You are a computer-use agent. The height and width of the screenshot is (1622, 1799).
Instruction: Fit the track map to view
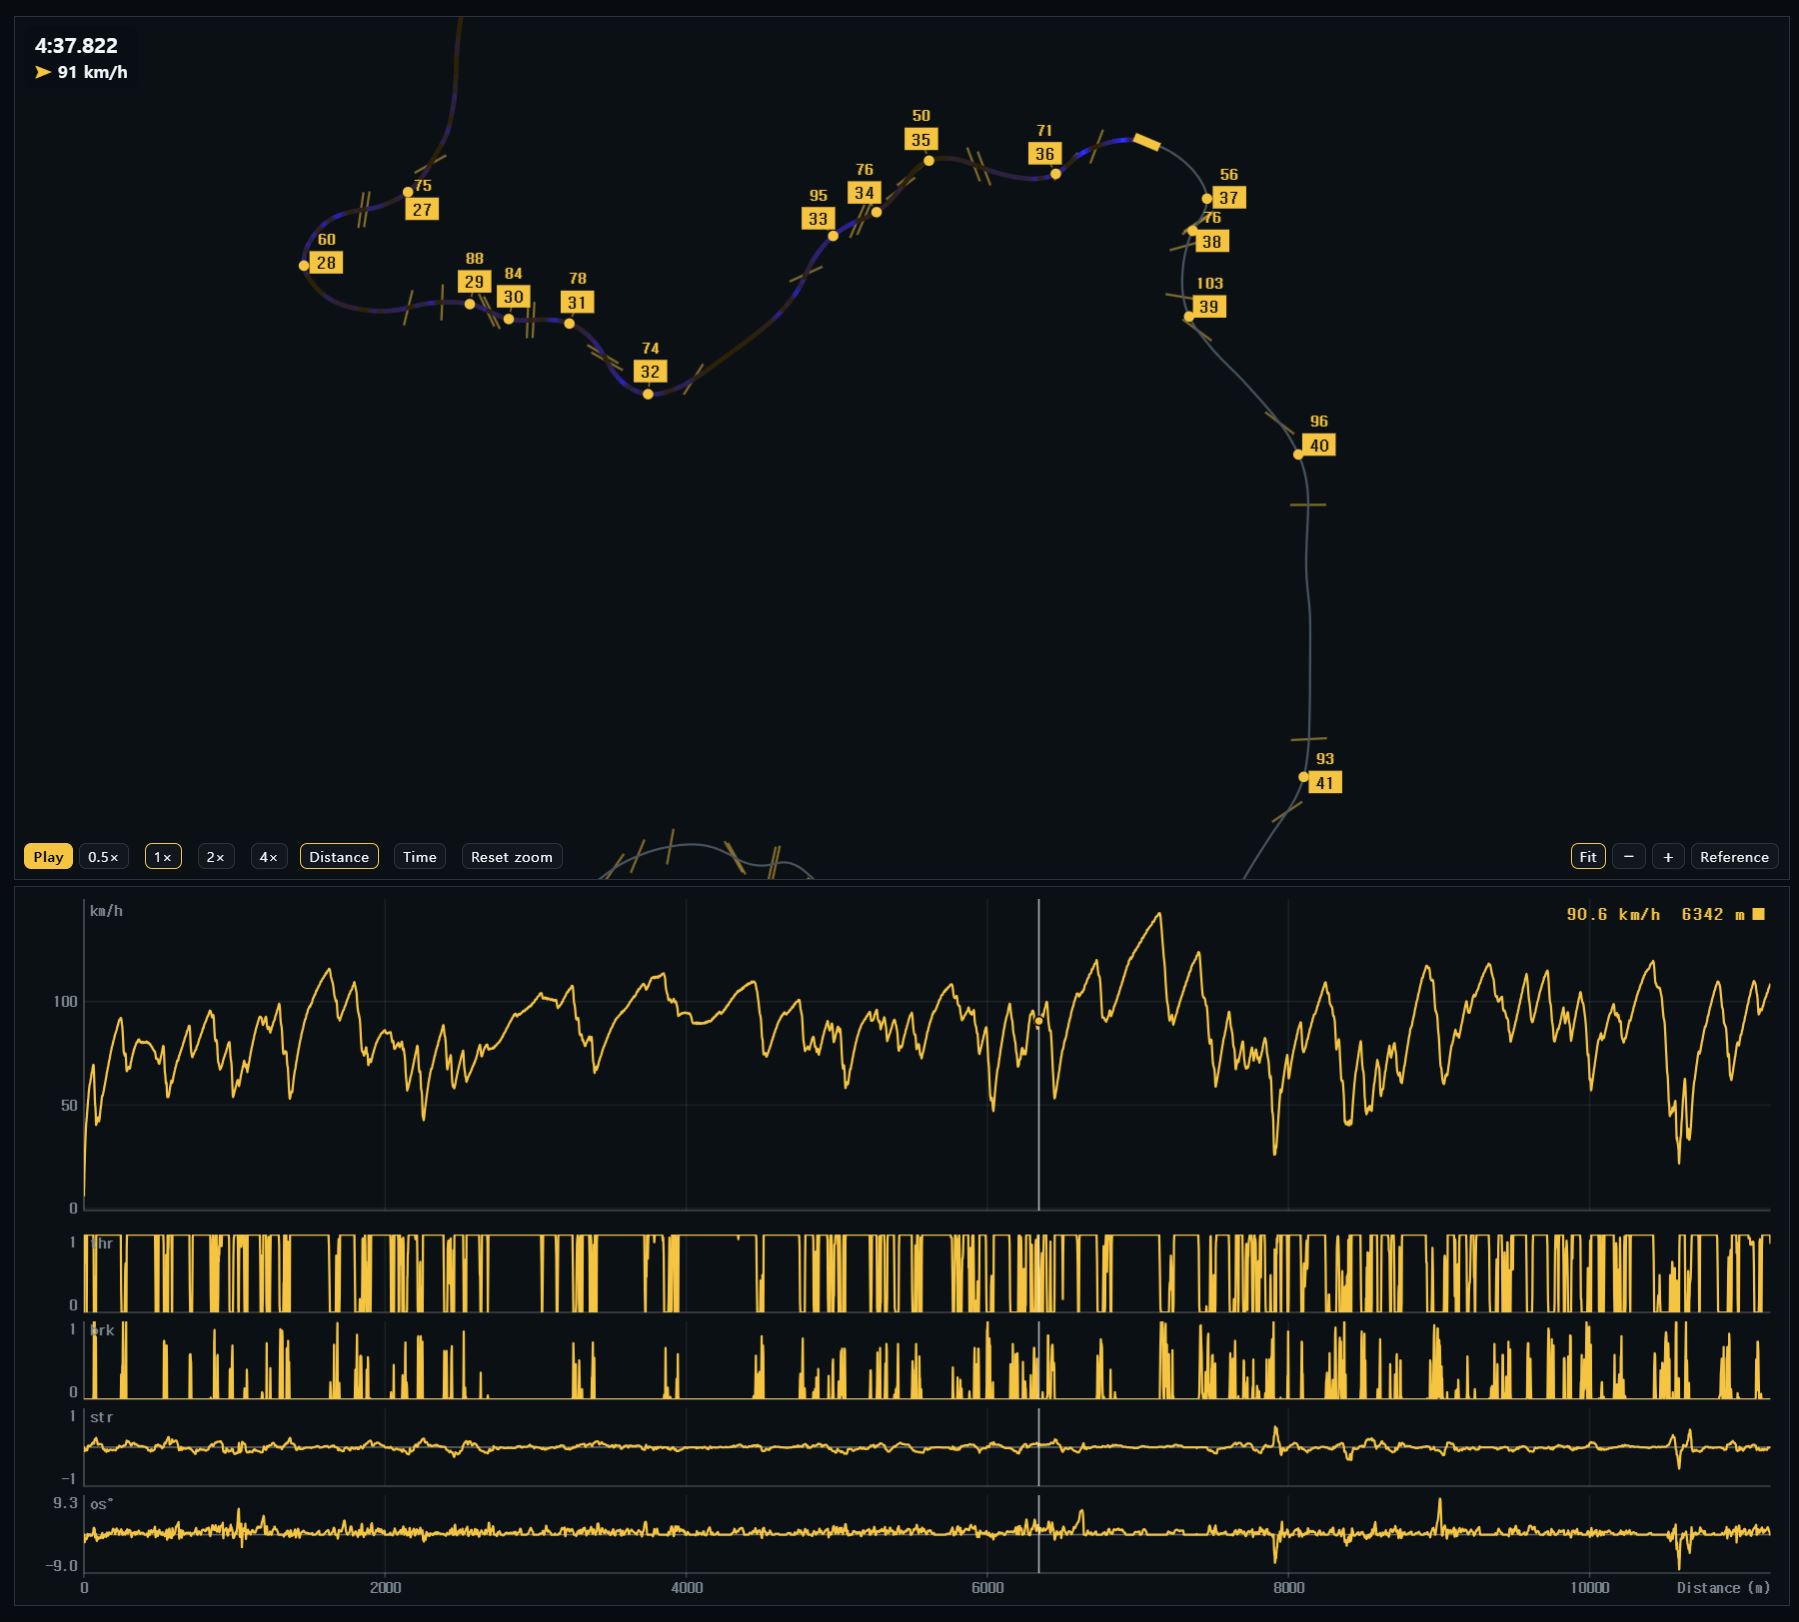pos(1588,856)
